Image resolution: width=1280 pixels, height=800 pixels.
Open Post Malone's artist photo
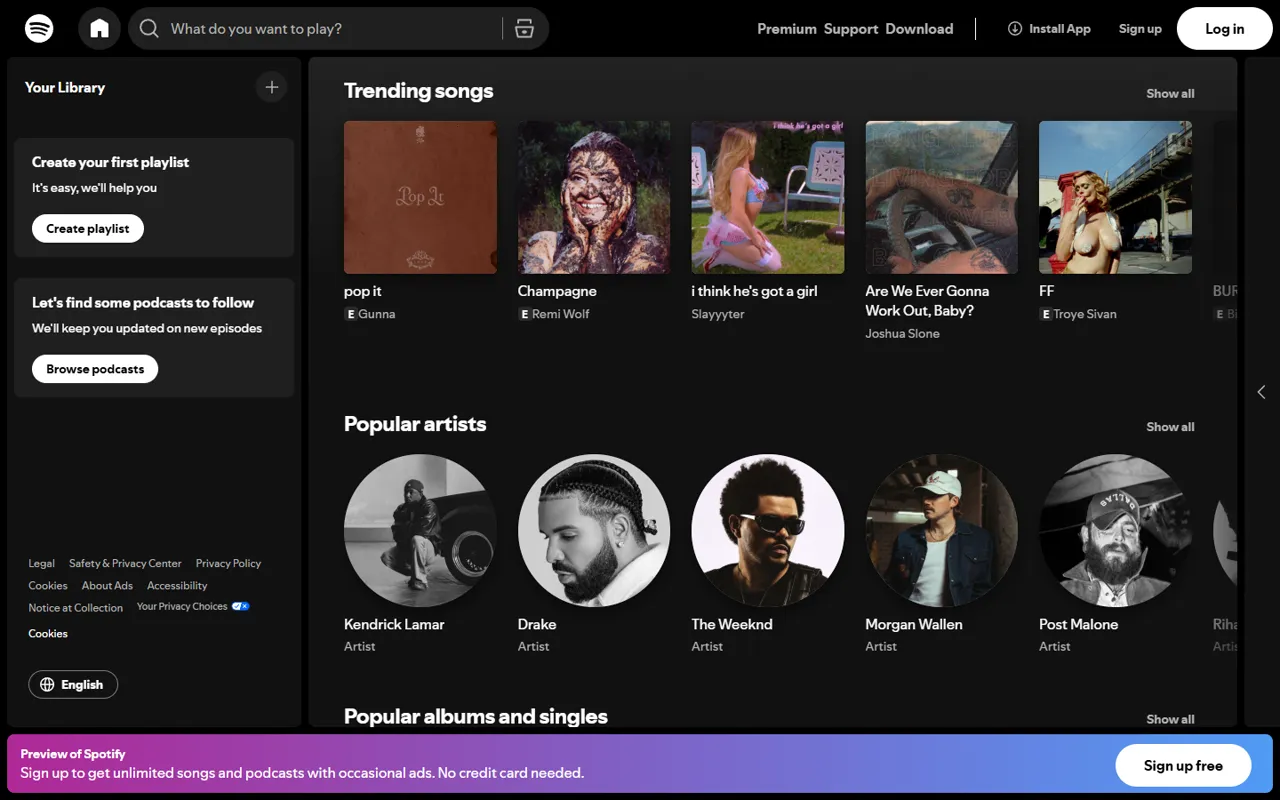coord(1116,531)
